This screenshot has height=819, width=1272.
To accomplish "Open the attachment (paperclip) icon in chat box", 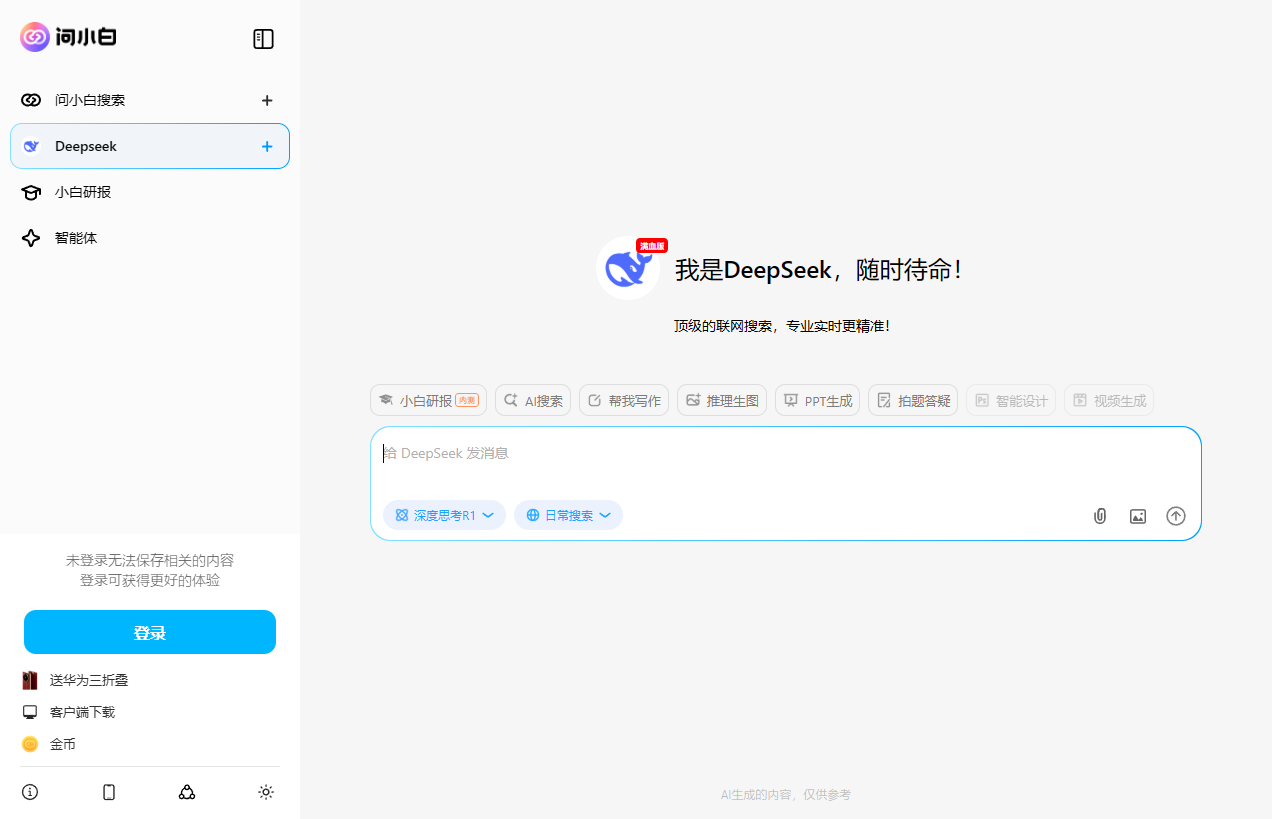I will pos(1099,516).
